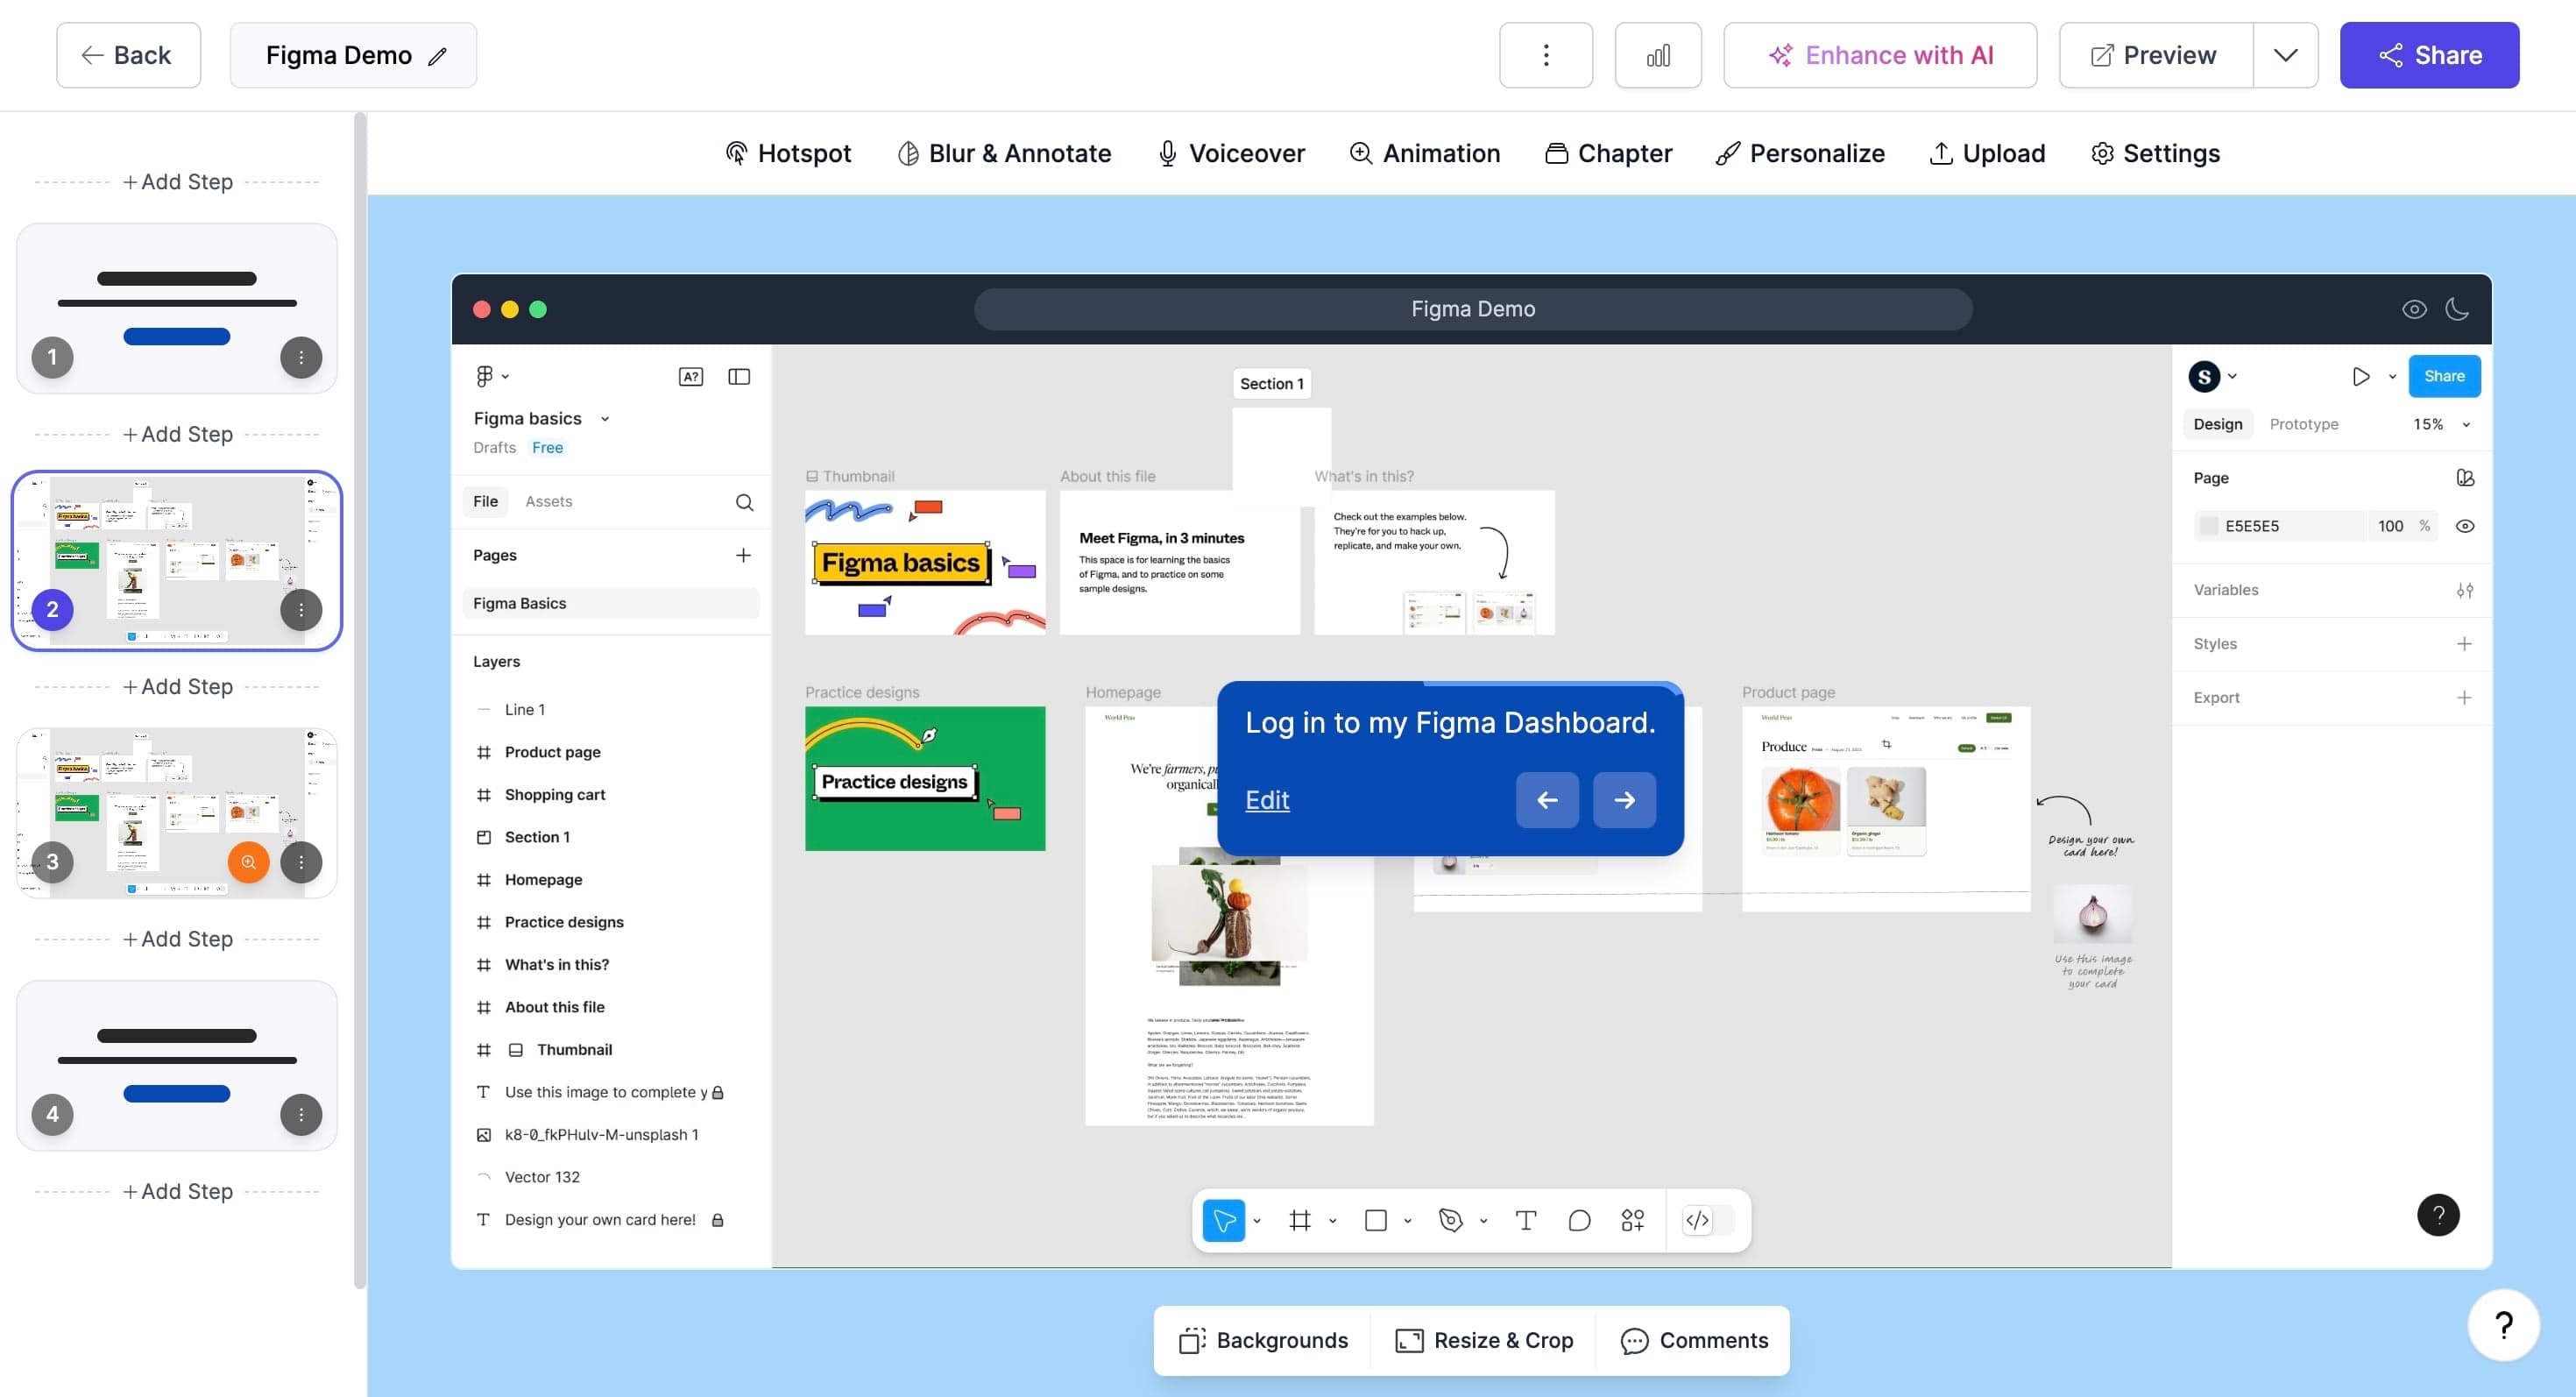Go to previous step with left arrow
The width and height of the screenshot is (2576, 1397).
coord(1547,800)
